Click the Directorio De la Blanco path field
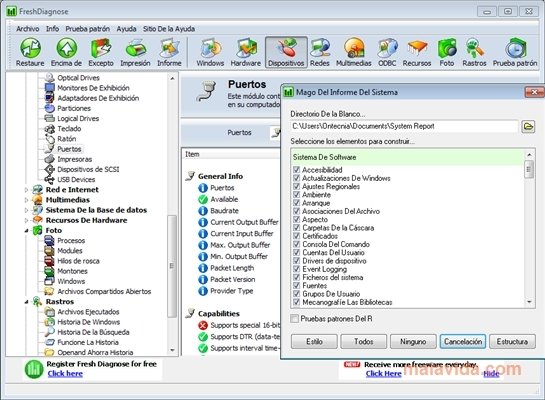 (x=404, y=126)
